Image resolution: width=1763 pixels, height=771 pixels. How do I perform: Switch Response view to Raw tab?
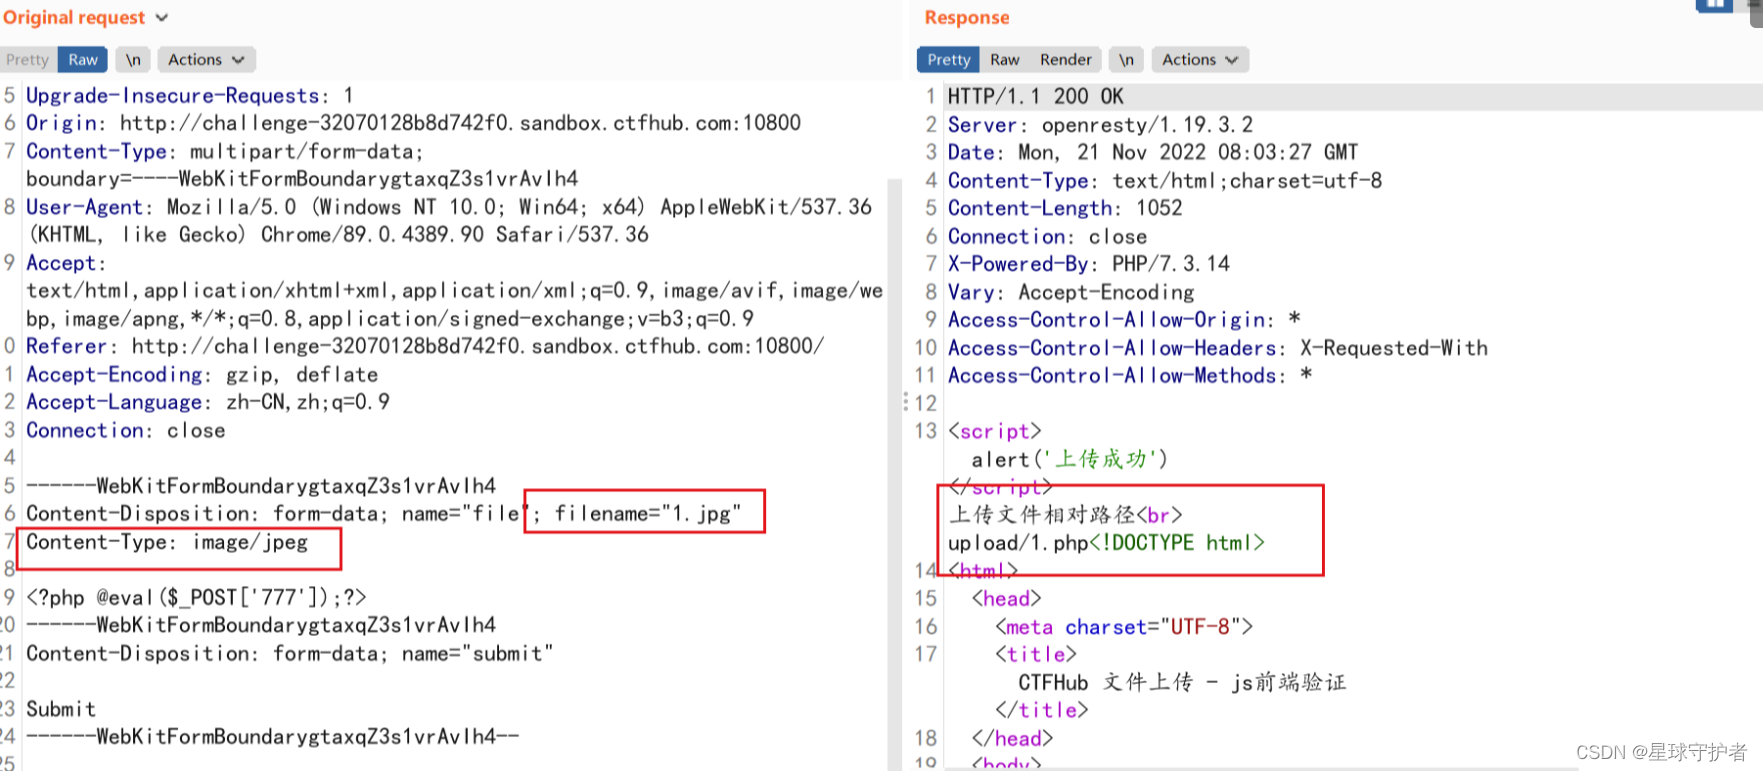pos(1004,60)
